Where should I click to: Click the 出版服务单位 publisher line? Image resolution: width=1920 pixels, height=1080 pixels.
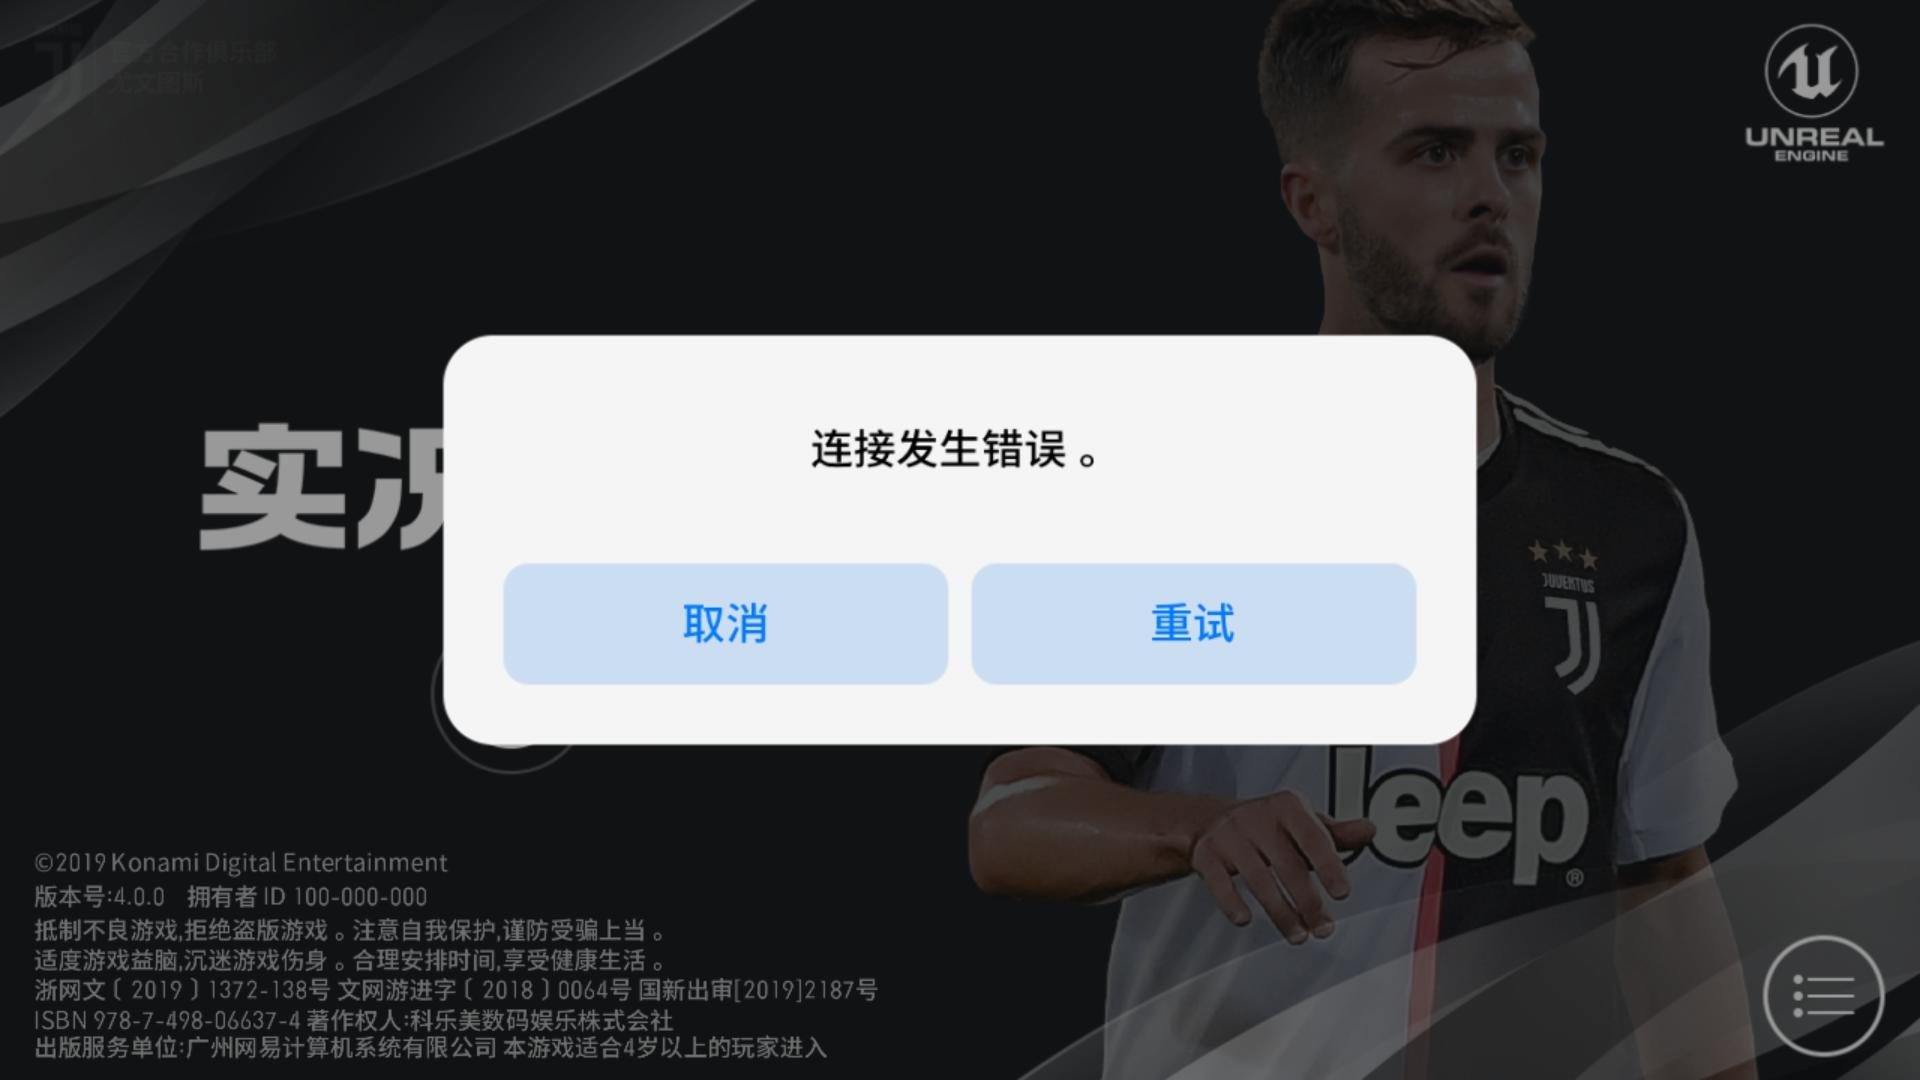[x=431, y=1048]
